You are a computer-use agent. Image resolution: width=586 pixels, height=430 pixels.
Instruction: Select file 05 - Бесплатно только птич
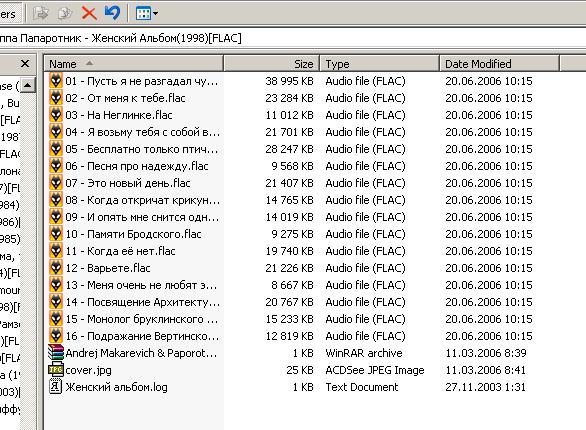[141, 149]
